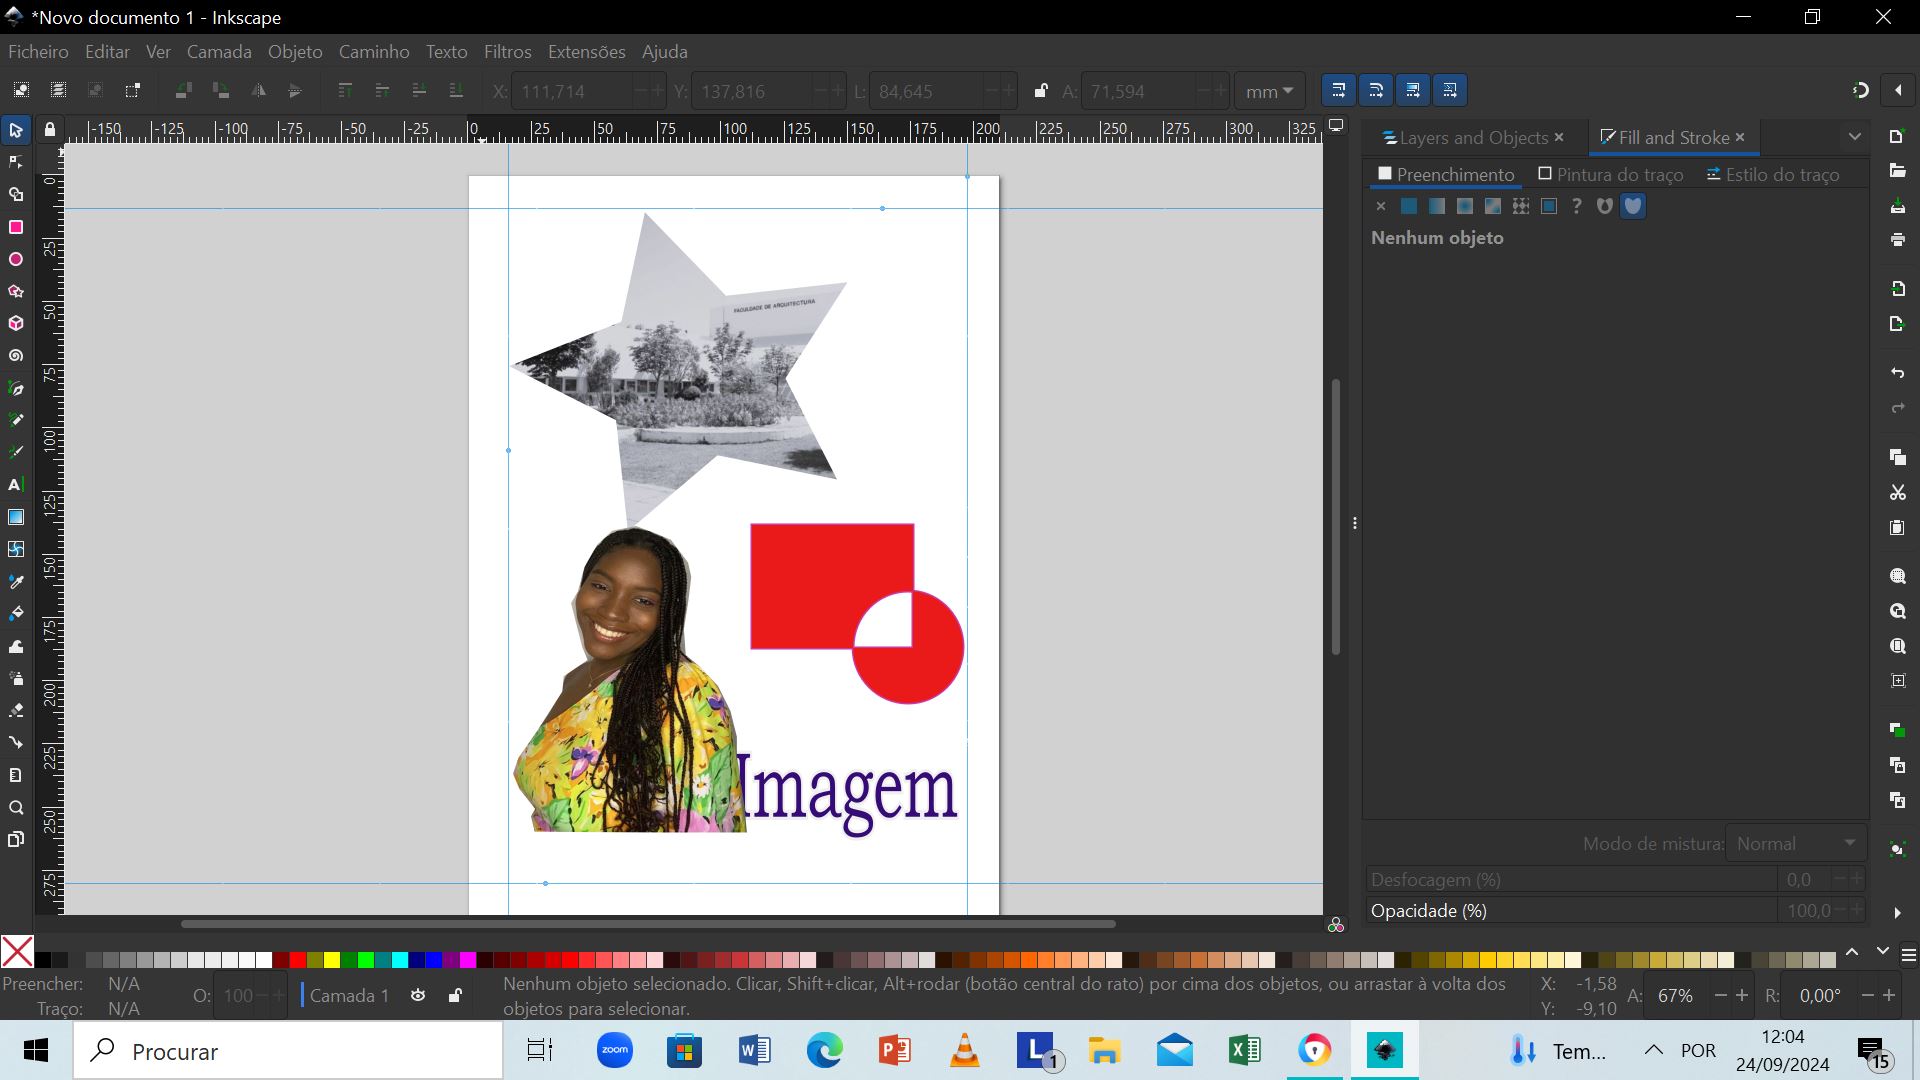Image resolution: width=1920 pixels, height=1080 pixels.
Task: Open the snapping options arrow
Action: pos(1898,90)
